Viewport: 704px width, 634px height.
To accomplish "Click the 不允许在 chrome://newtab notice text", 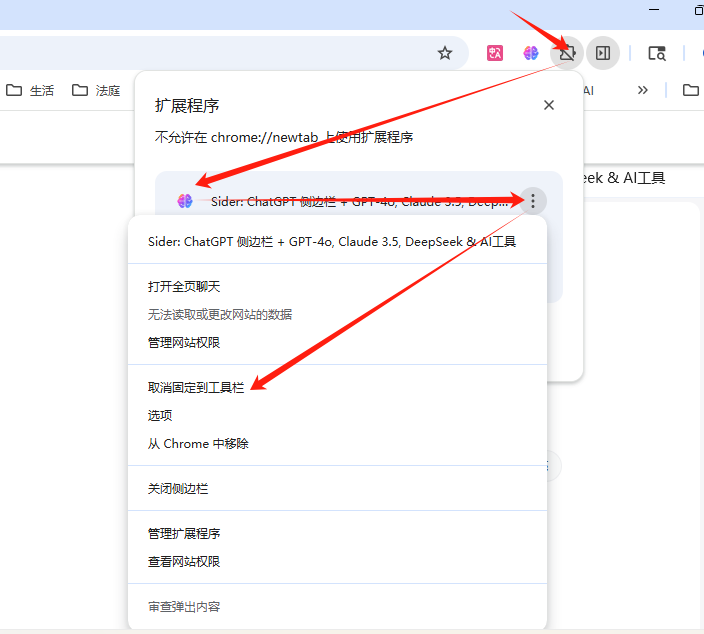I will (283, 137).
